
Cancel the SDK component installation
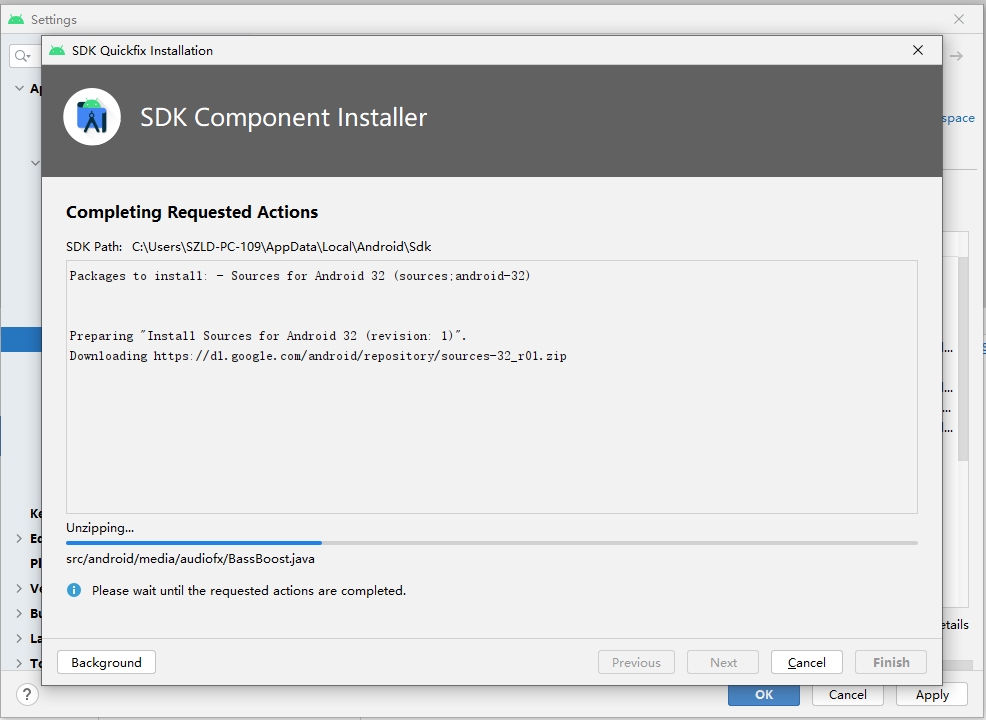pos(806,662)
